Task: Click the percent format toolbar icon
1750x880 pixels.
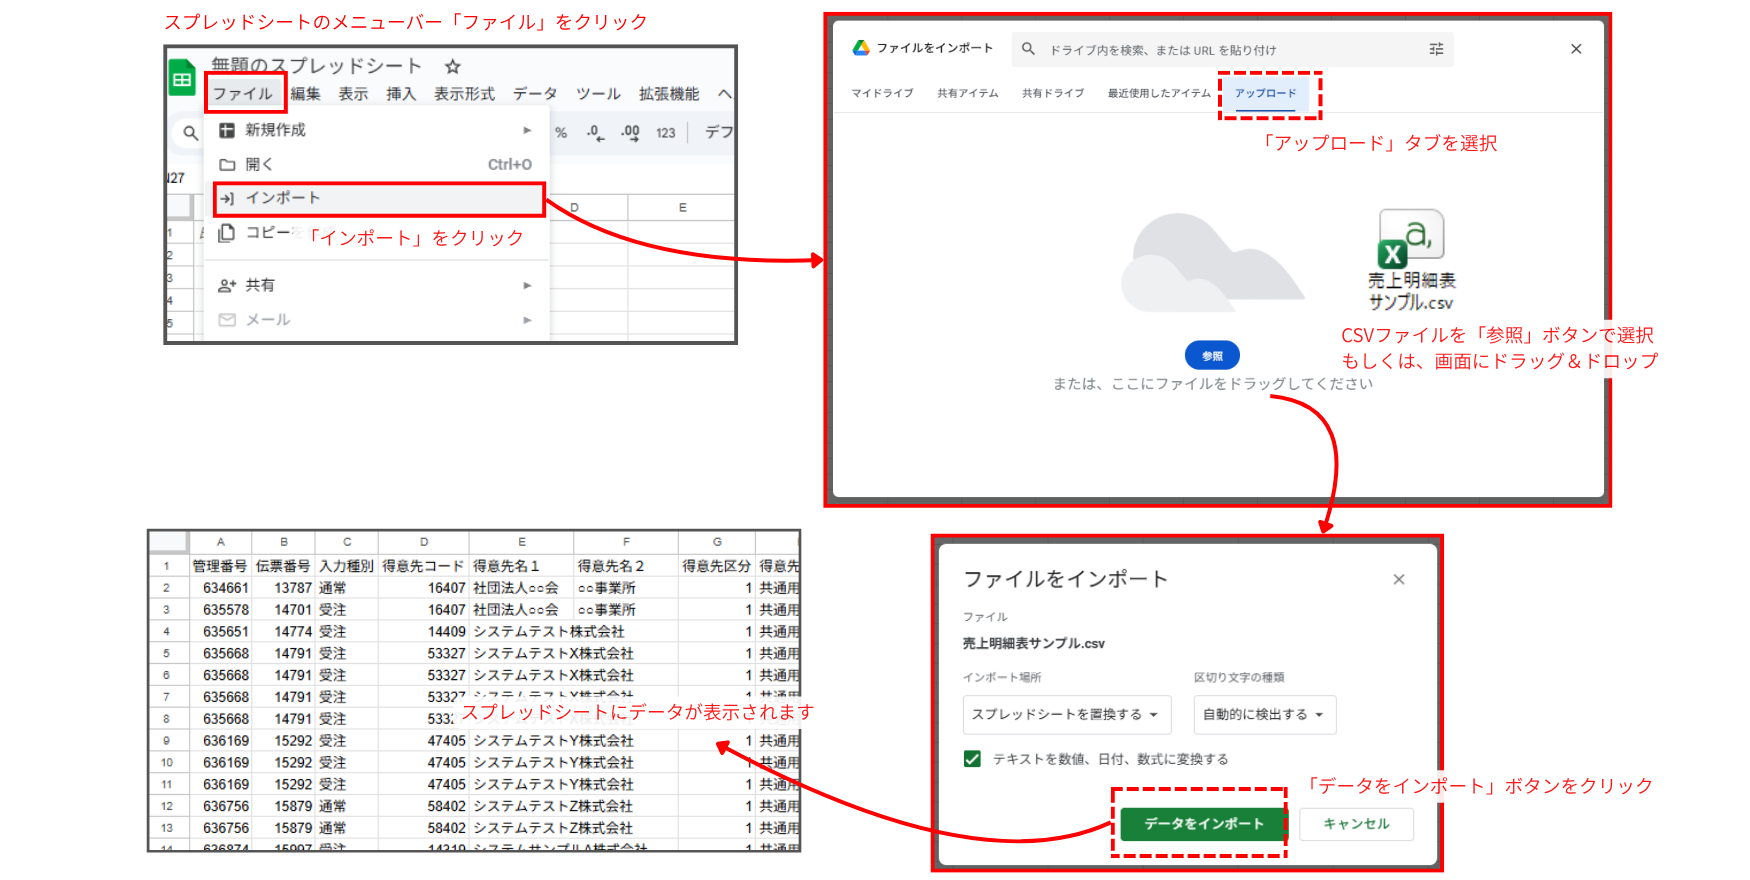Action: [561, 132]
